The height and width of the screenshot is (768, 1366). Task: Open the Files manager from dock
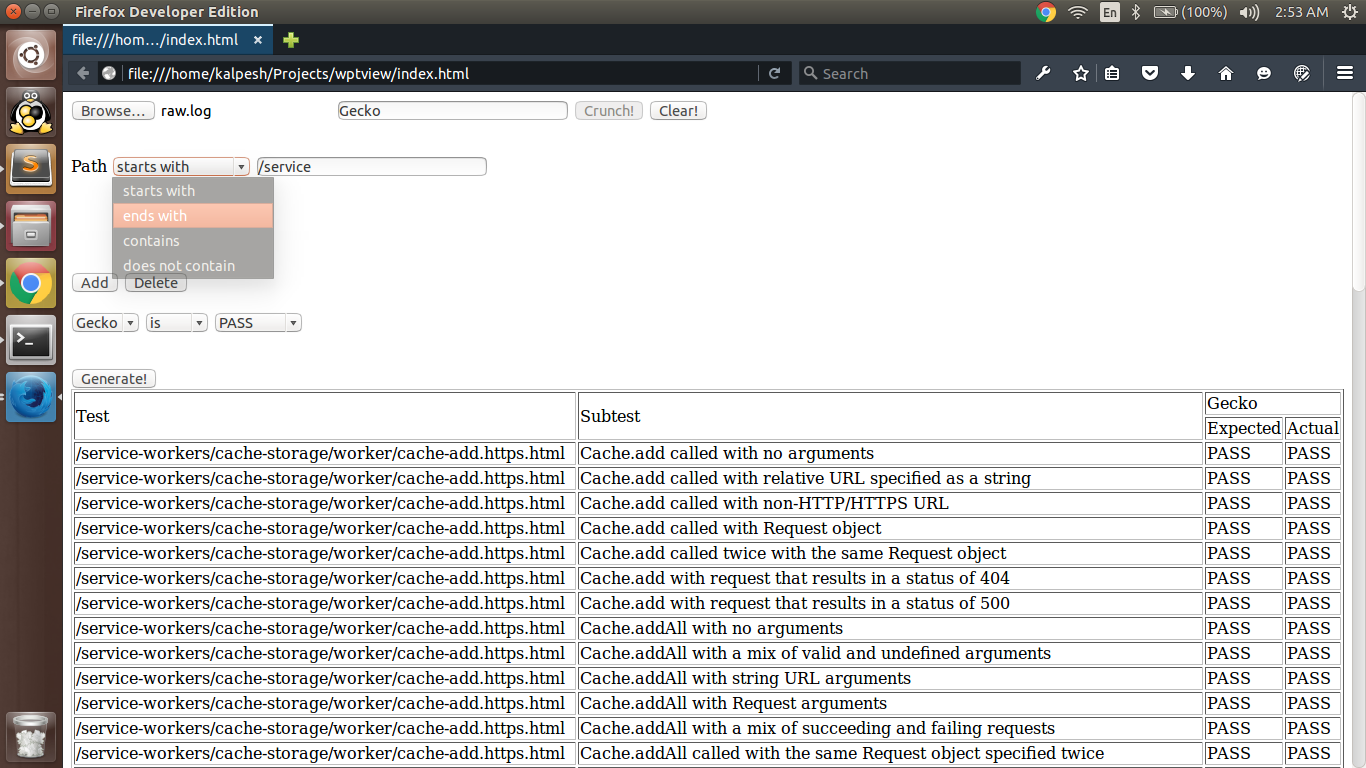coord(31,226)
